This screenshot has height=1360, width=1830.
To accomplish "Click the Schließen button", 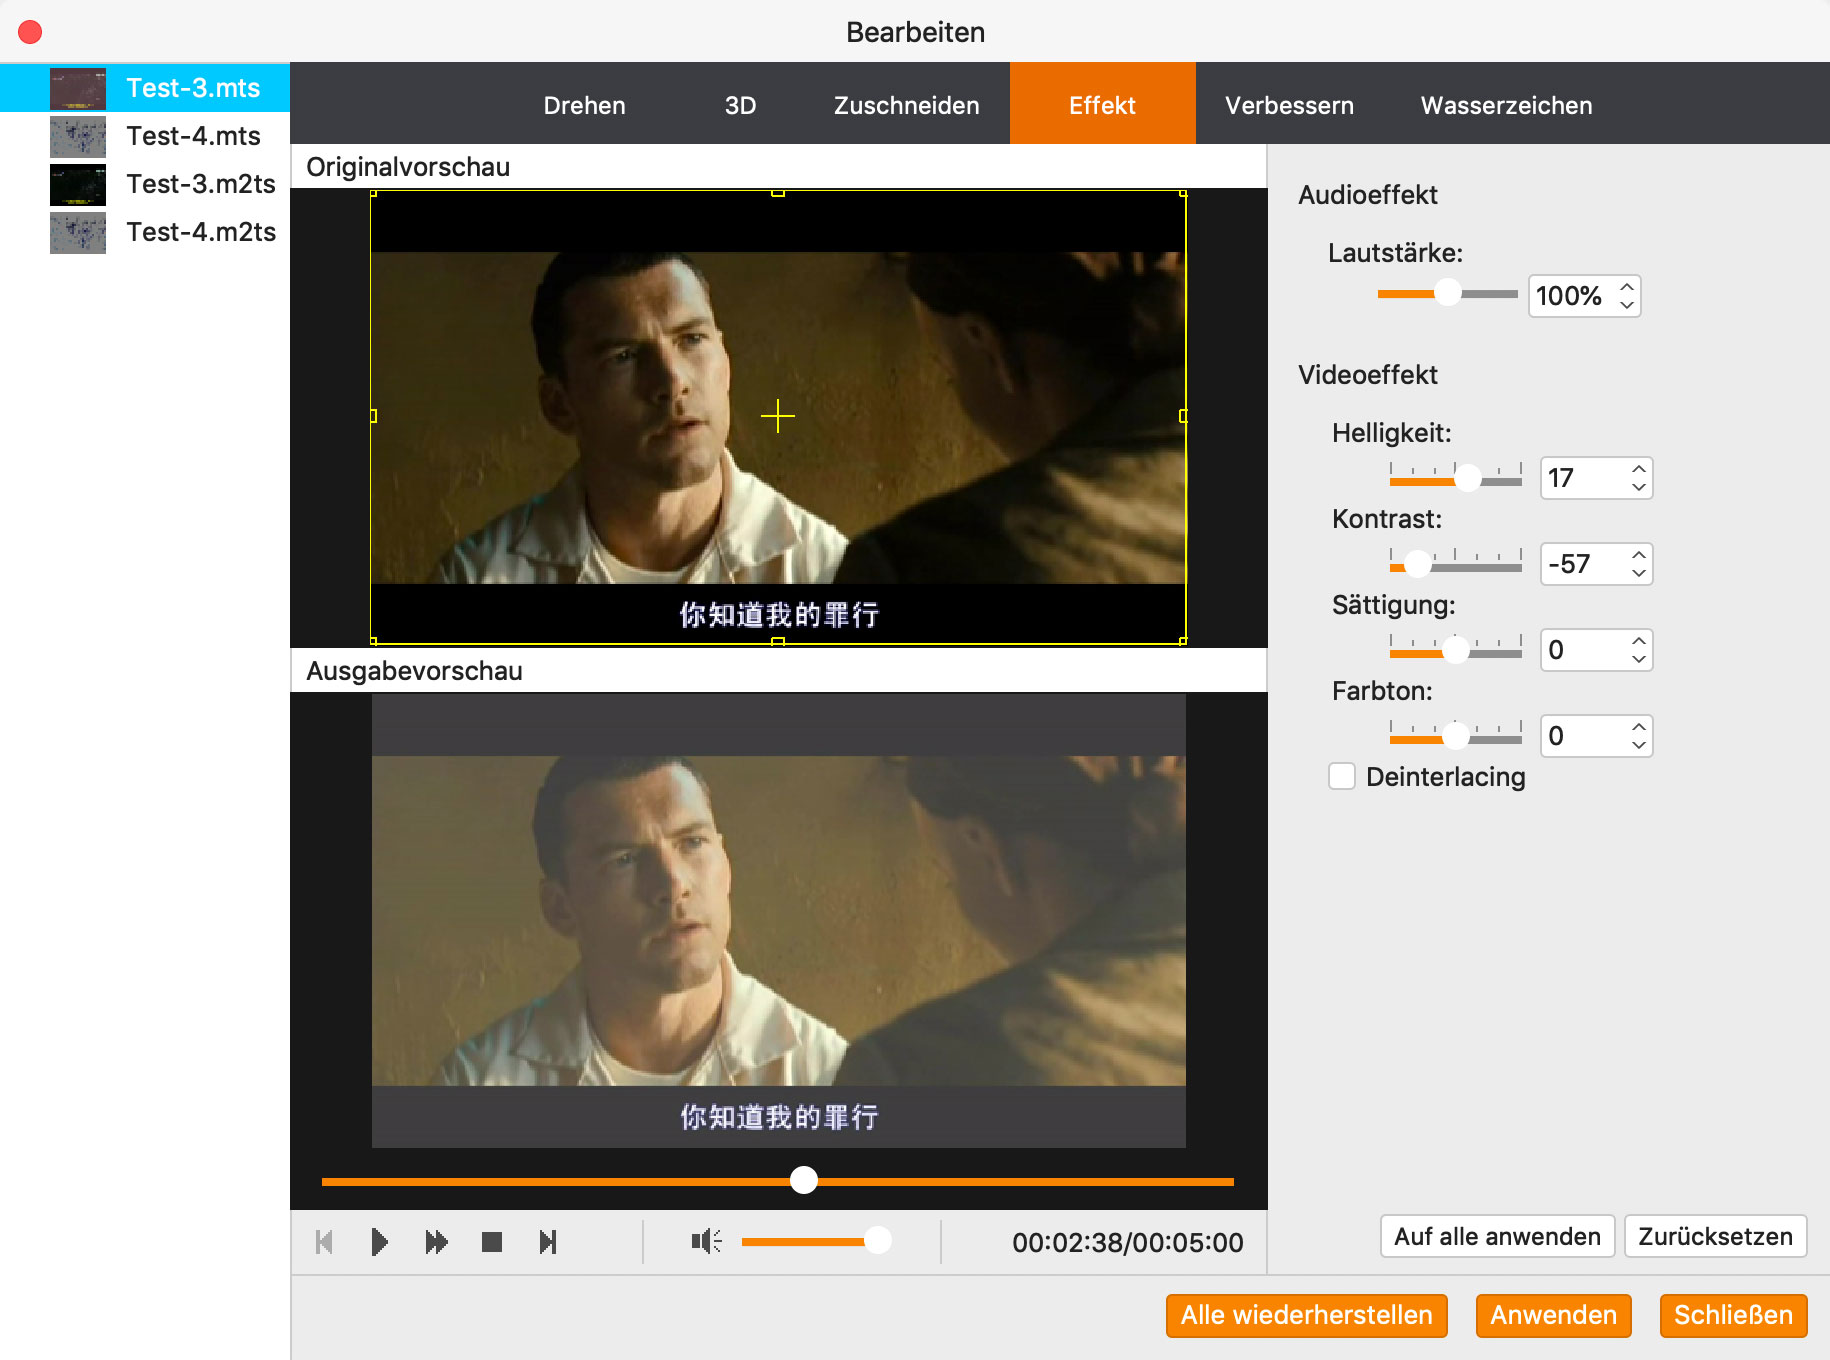I will [x=1733, y=1315].
